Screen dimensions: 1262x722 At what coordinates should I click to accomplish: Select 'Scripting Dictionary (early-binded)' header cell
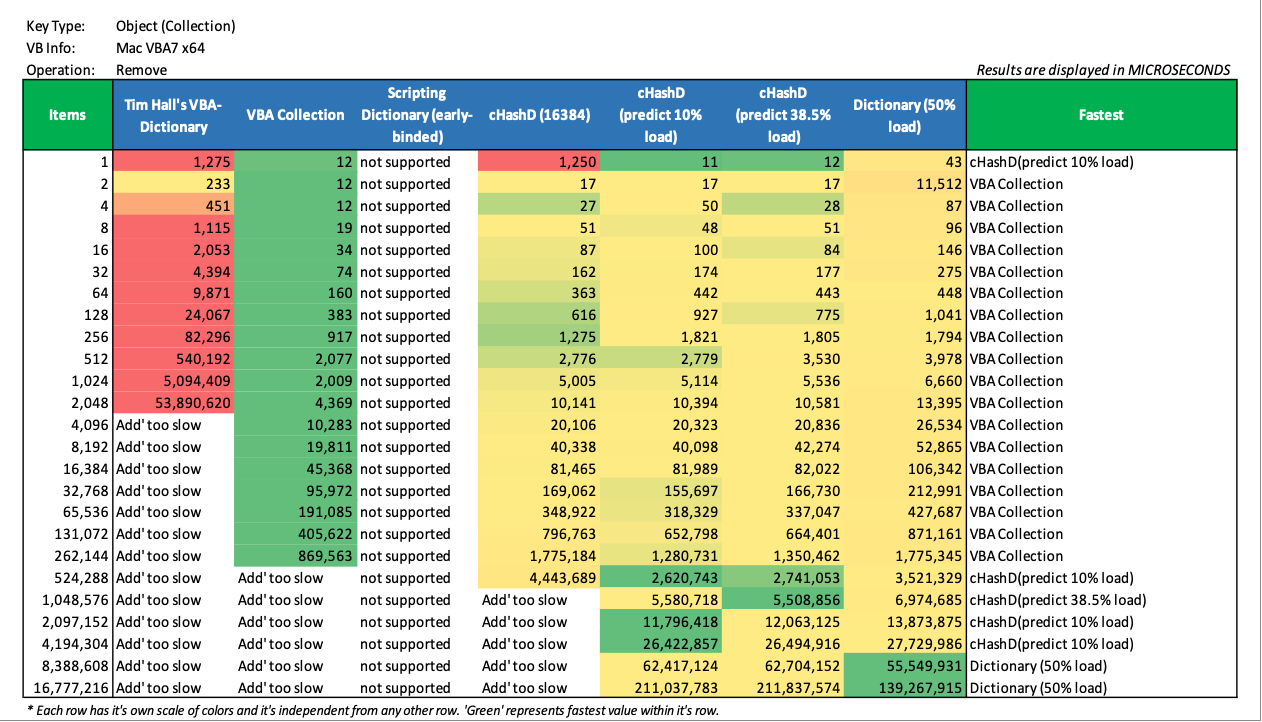tap(417, 115)
